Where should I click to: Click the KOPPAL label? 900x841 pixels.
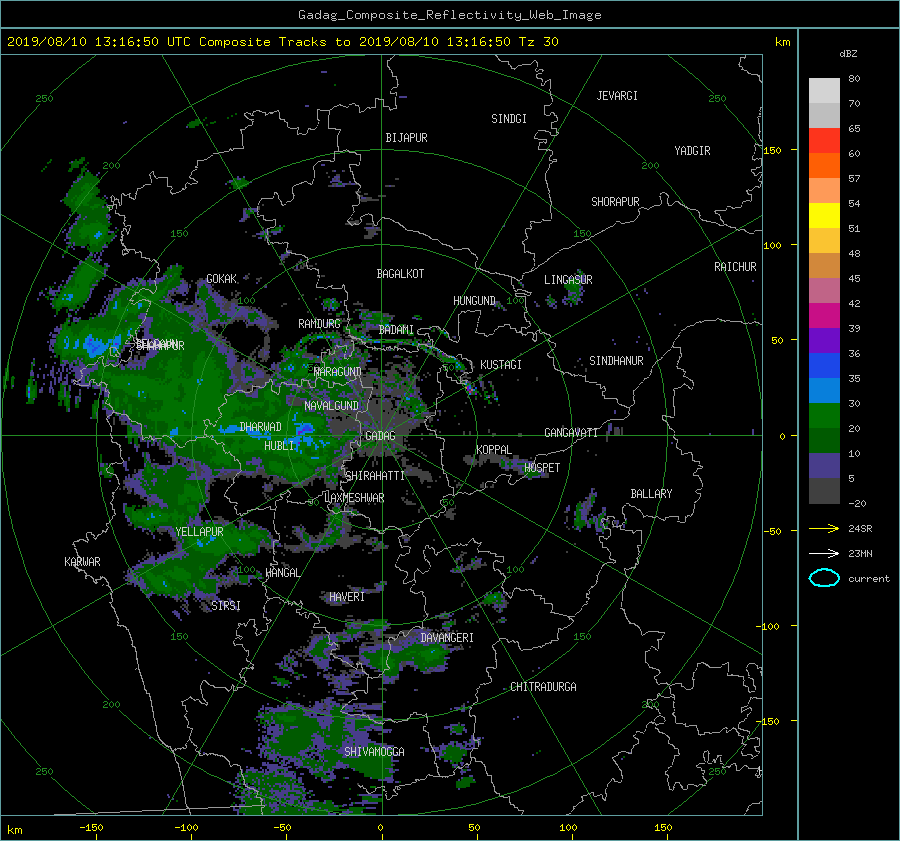pos(494,450)
